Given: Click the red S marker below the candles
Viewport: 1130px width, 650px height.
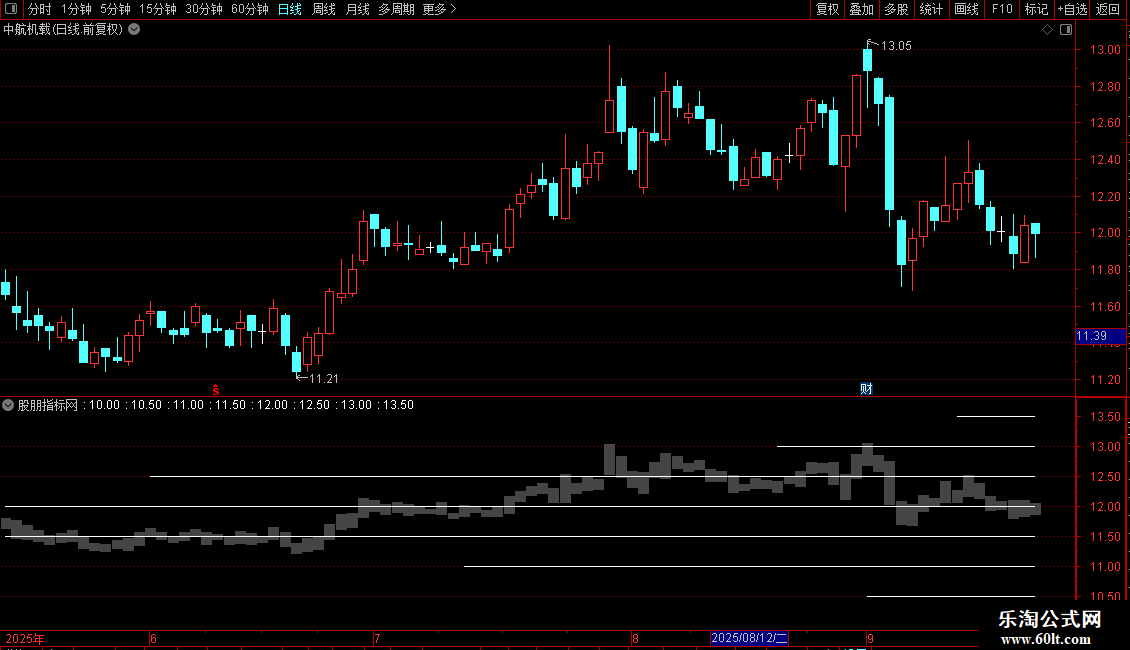Looking at the screenshot, I should [215, 389].
